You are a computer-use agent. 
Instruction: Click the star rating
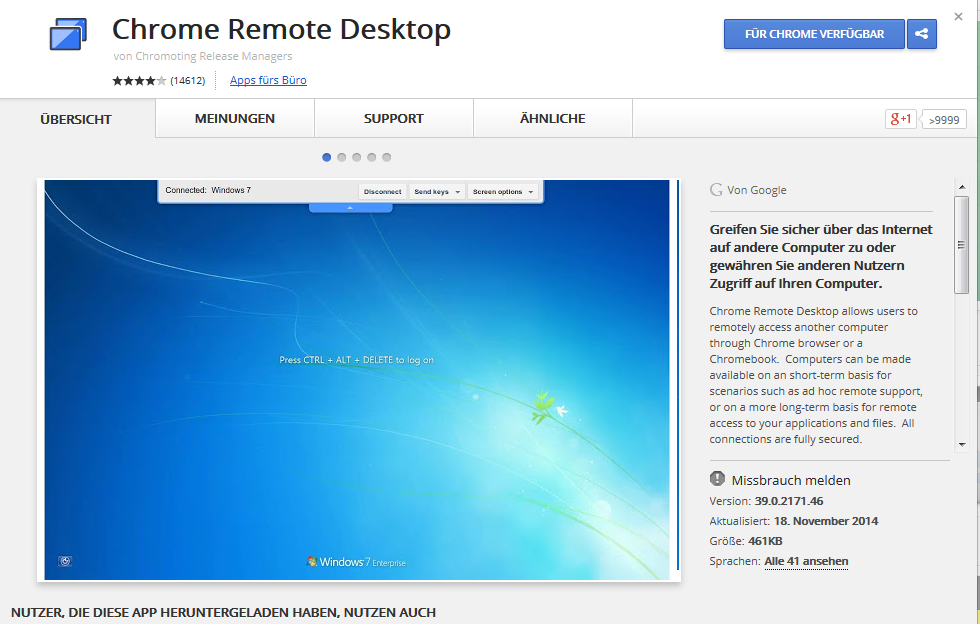click(139, 81)
